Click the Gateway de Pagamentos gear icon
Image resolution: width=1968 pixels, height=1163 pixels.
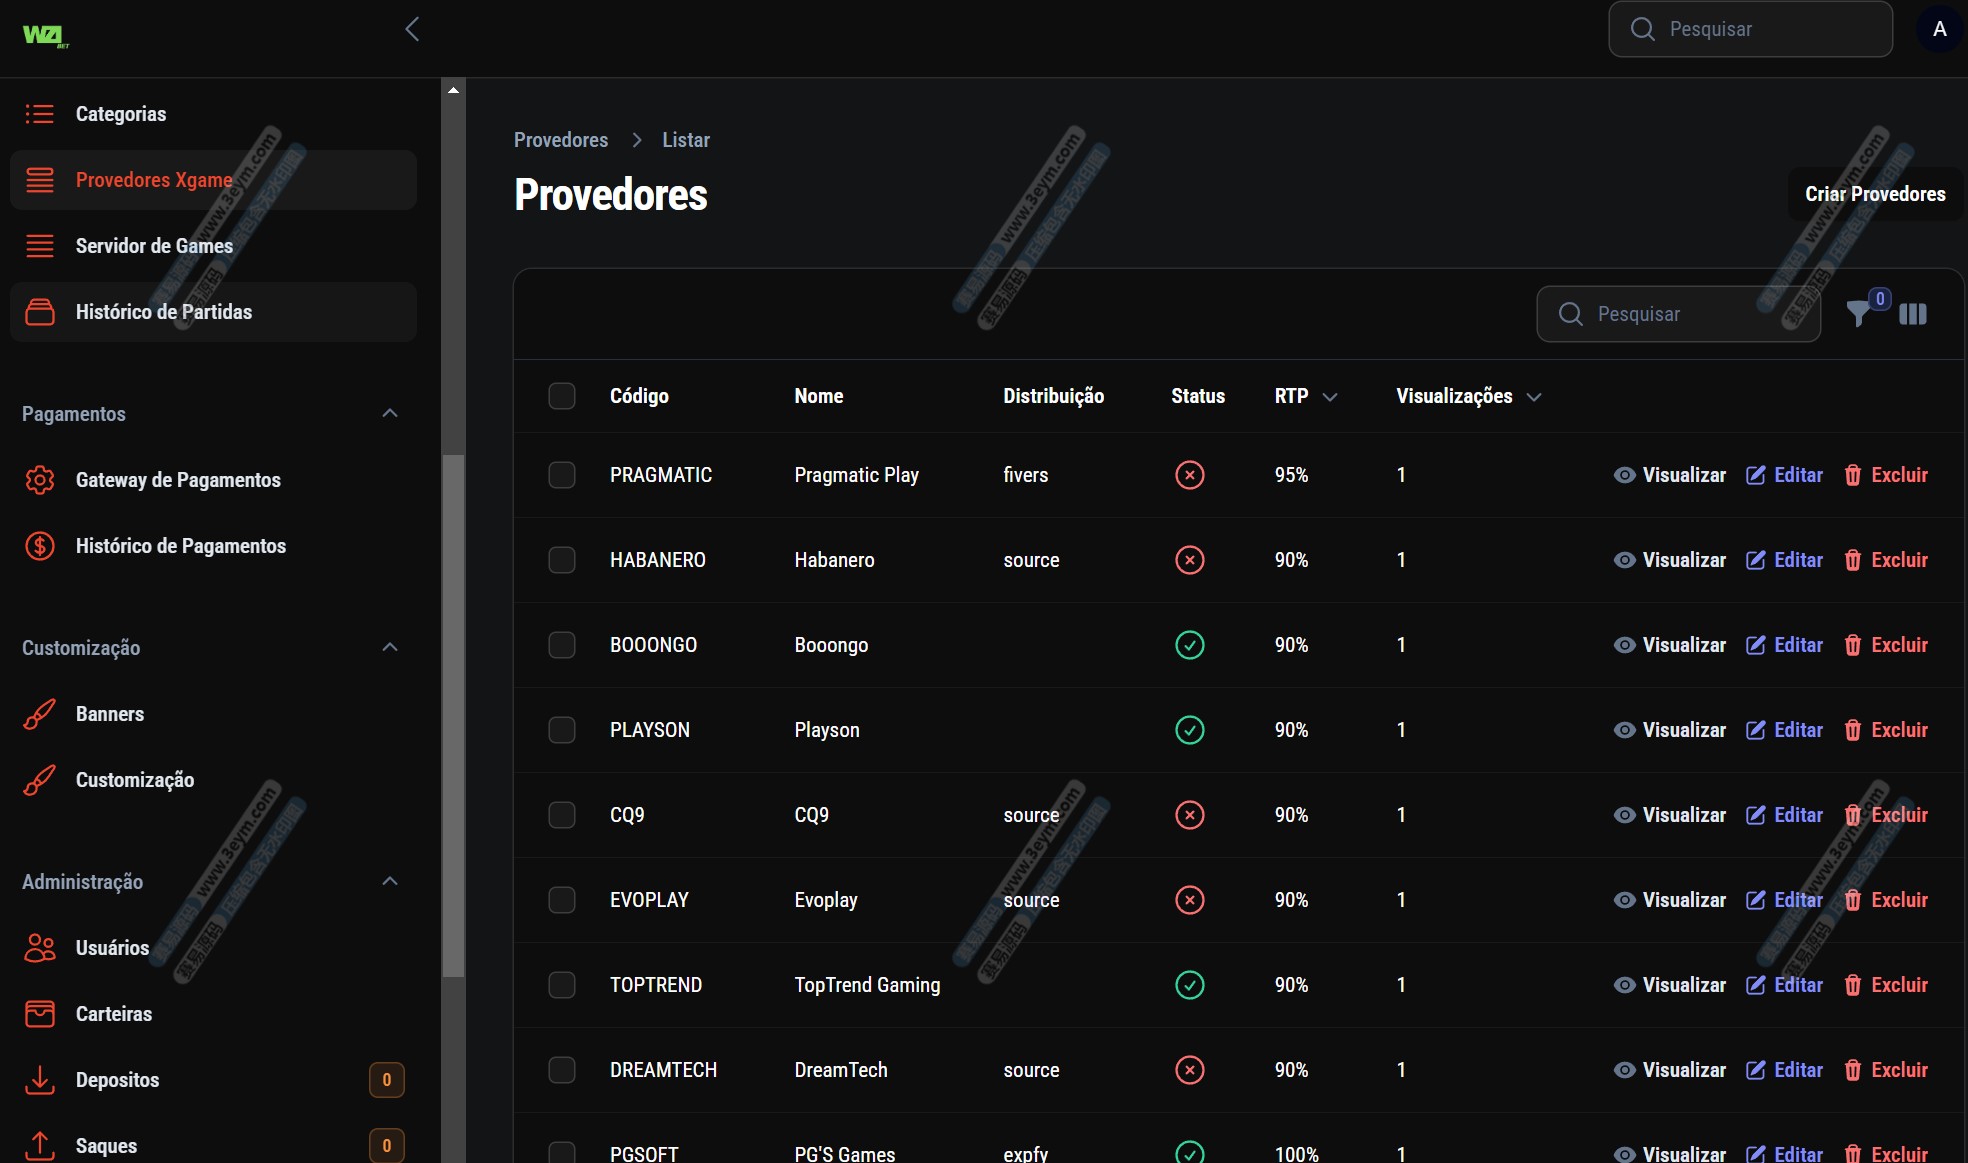pyautogui.click(x=40, y=480)
